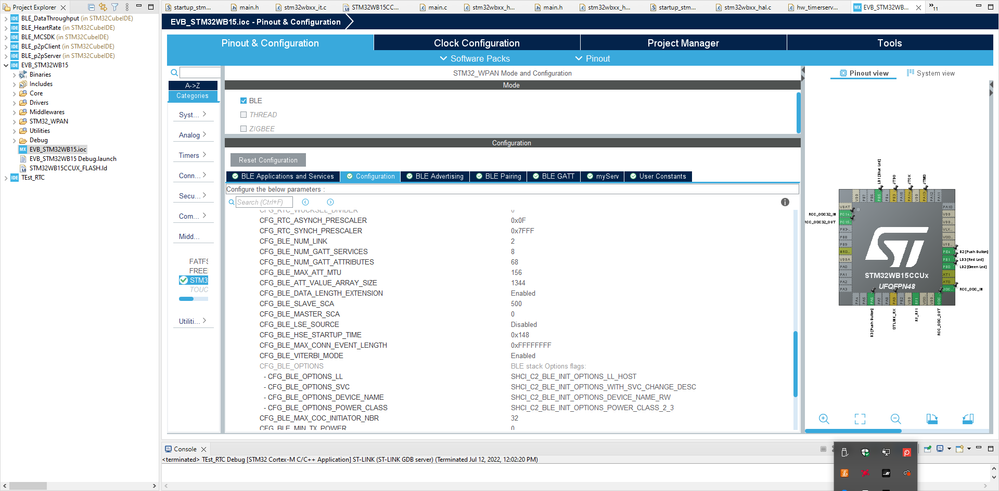Open the red splat tray icon
This screenshot has height=491, width=999.
865,473
